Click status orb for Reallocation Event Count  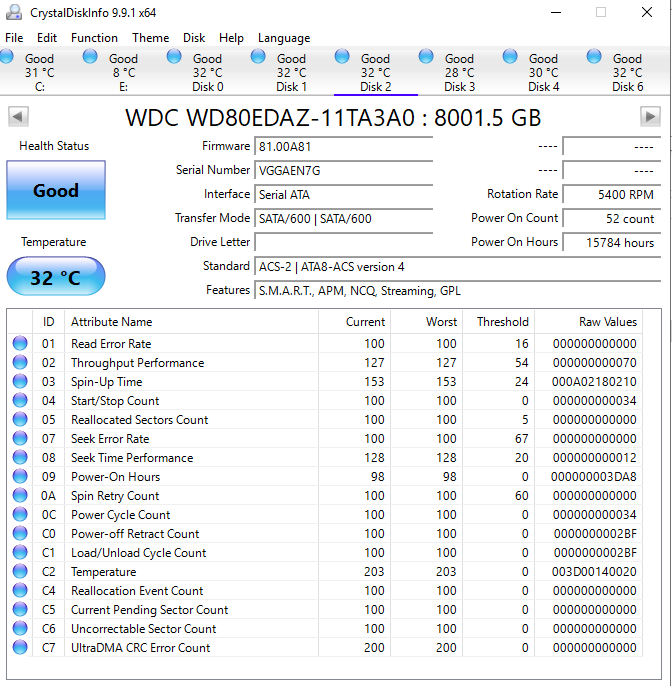(20, 591)
